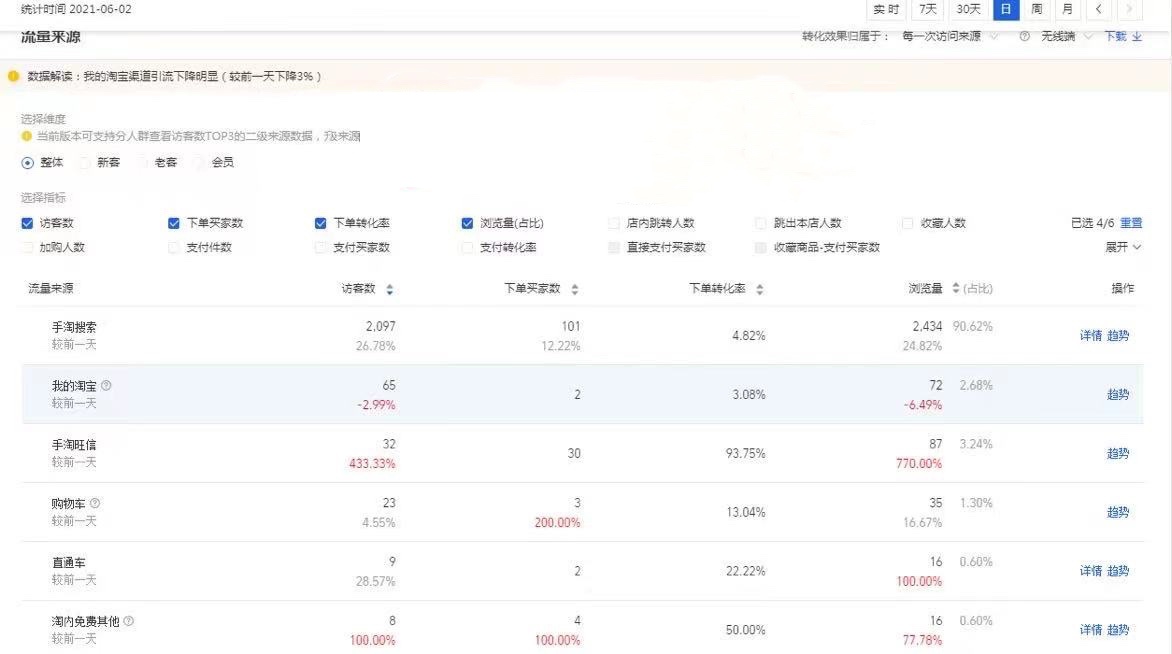The image size is (1172, 654).
Task: Check the 加购人数 checkbox
Action: [x=27, y=247]
